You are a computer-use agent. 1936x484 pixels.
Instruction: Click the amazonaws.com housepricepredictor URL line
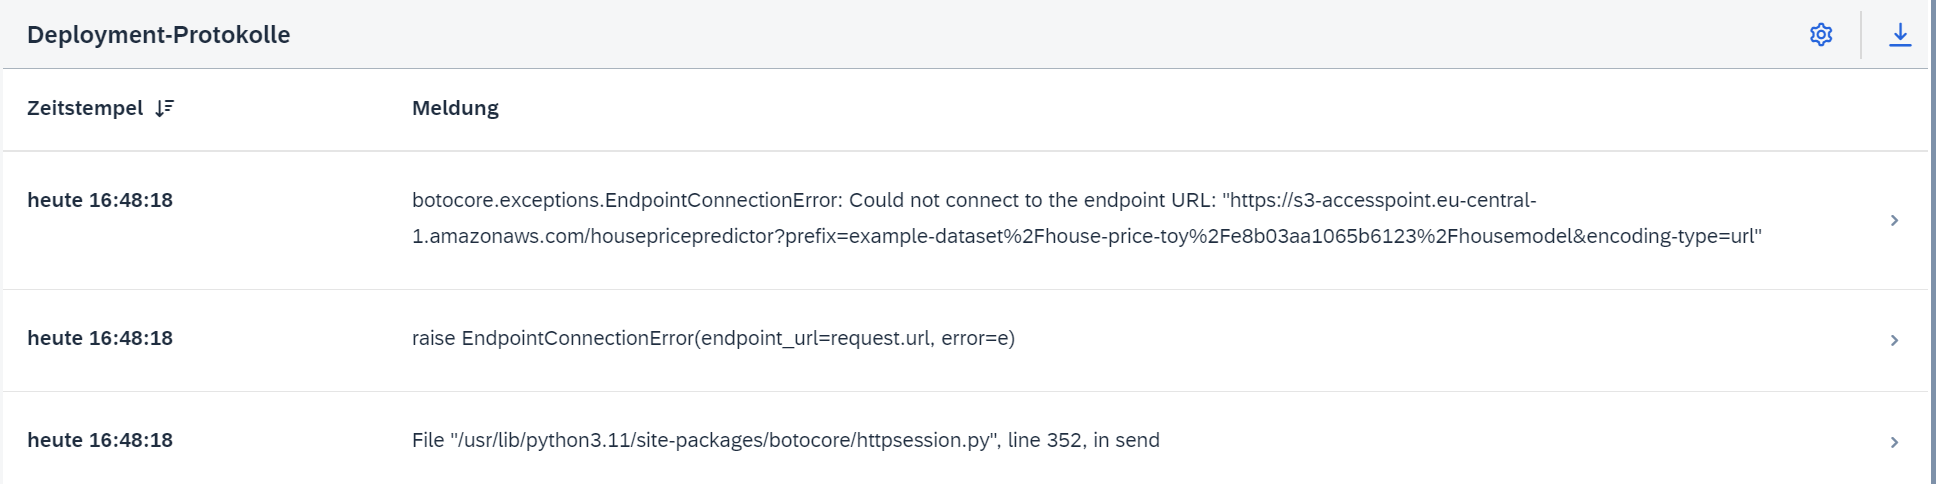click(1086, 236)
